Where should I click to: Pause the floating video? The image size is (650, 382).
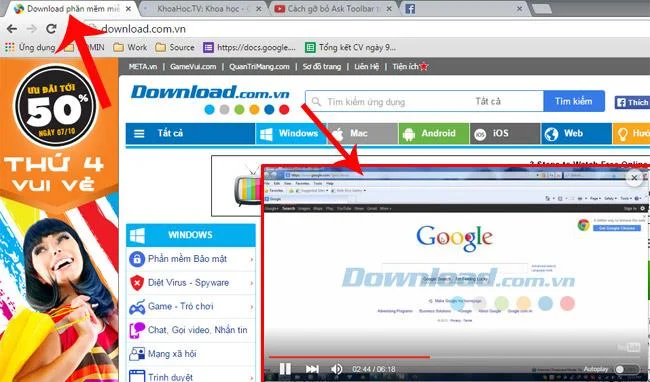click(285, 369)
